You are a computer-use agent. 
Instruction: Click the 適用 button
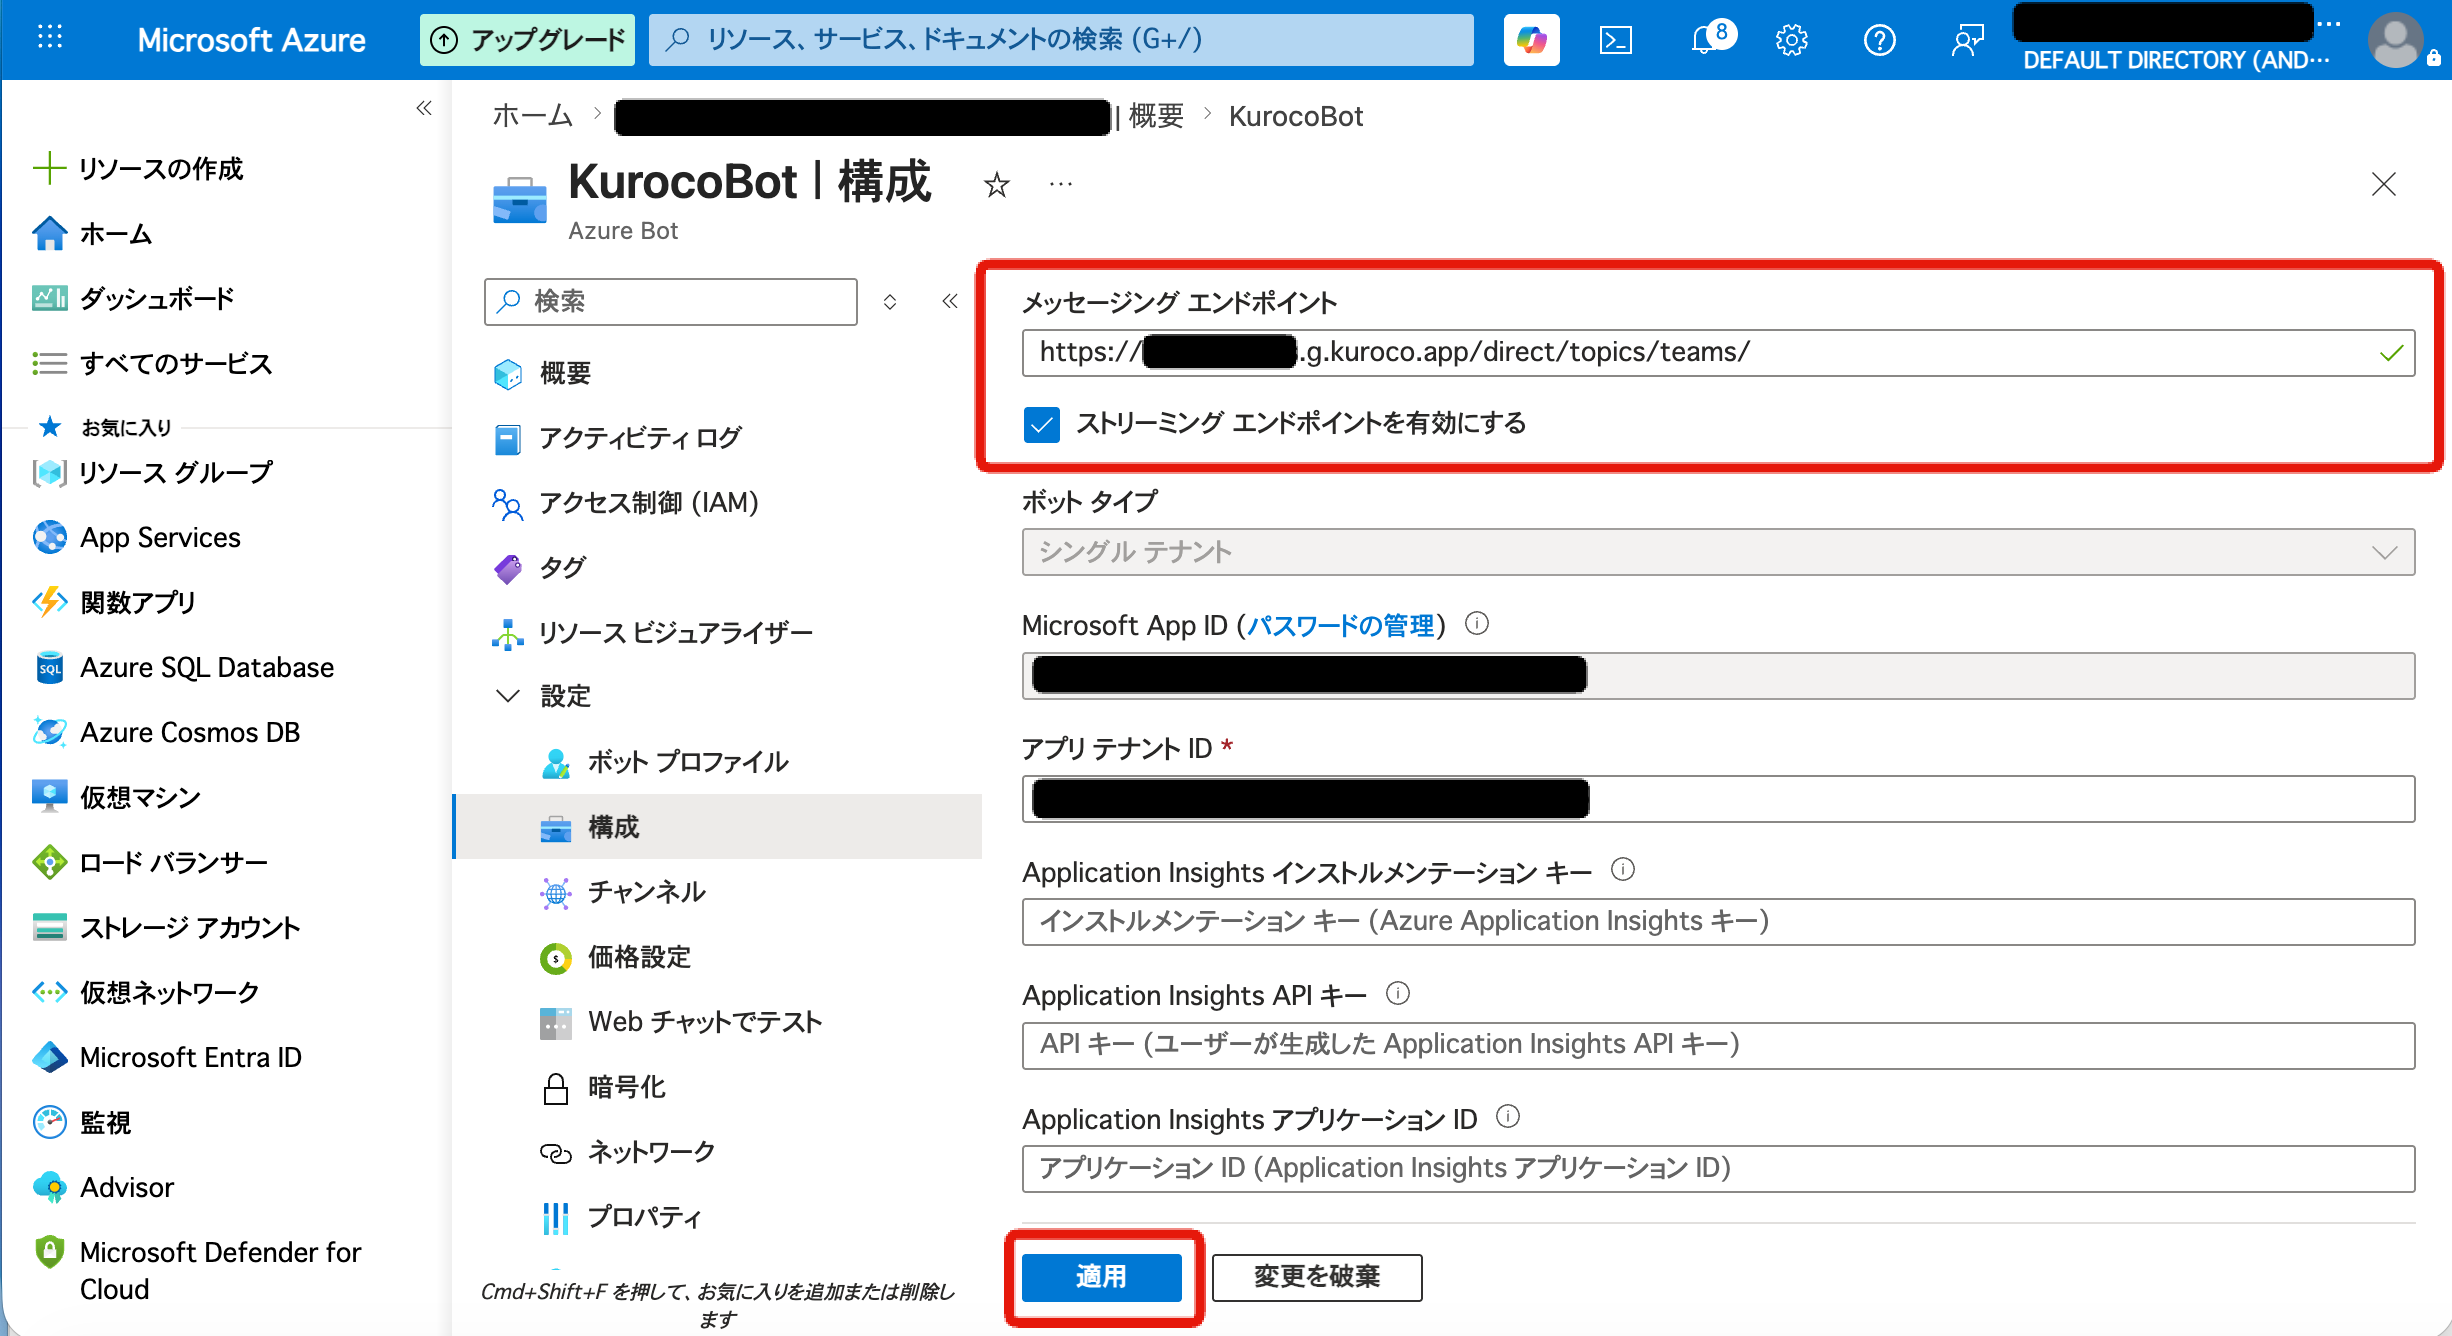[1101, 1277]
